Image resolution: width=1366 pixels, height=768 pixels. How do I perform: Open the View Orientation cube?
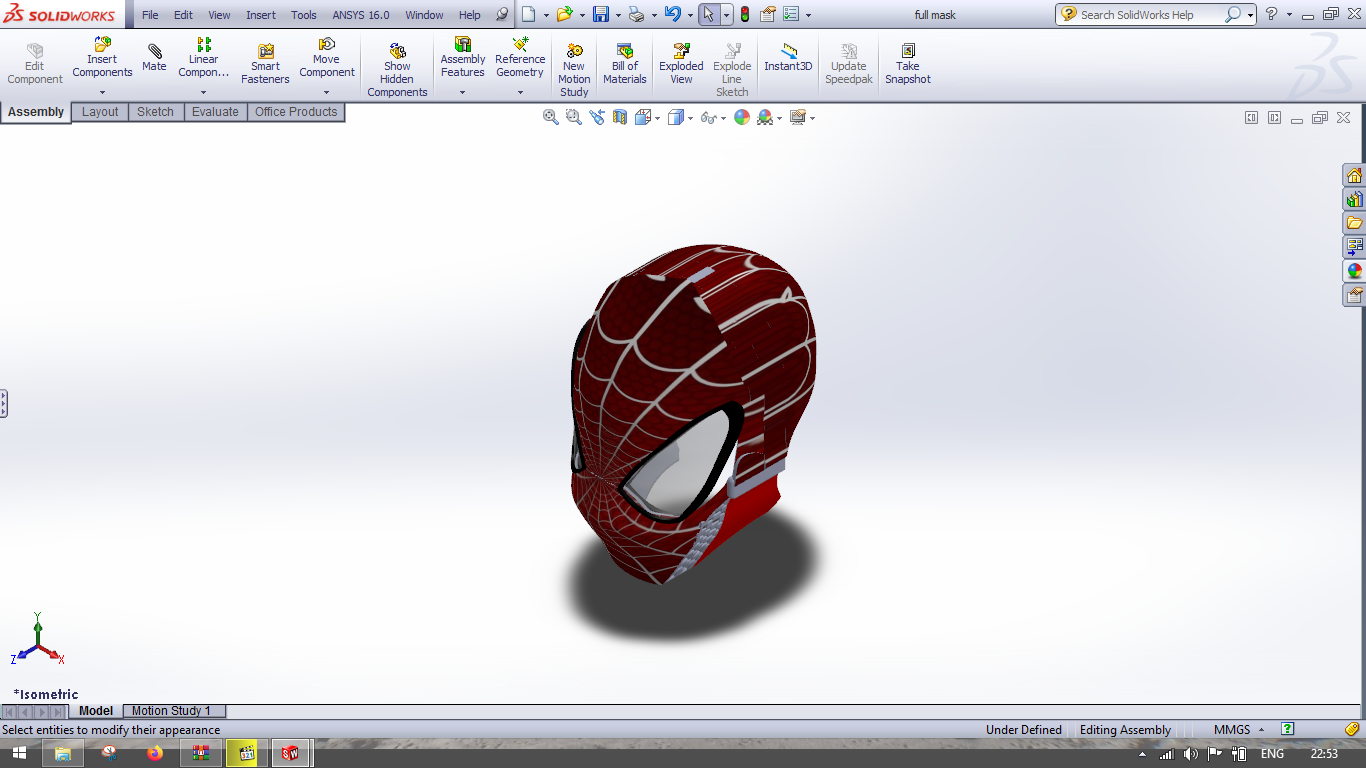643,117
